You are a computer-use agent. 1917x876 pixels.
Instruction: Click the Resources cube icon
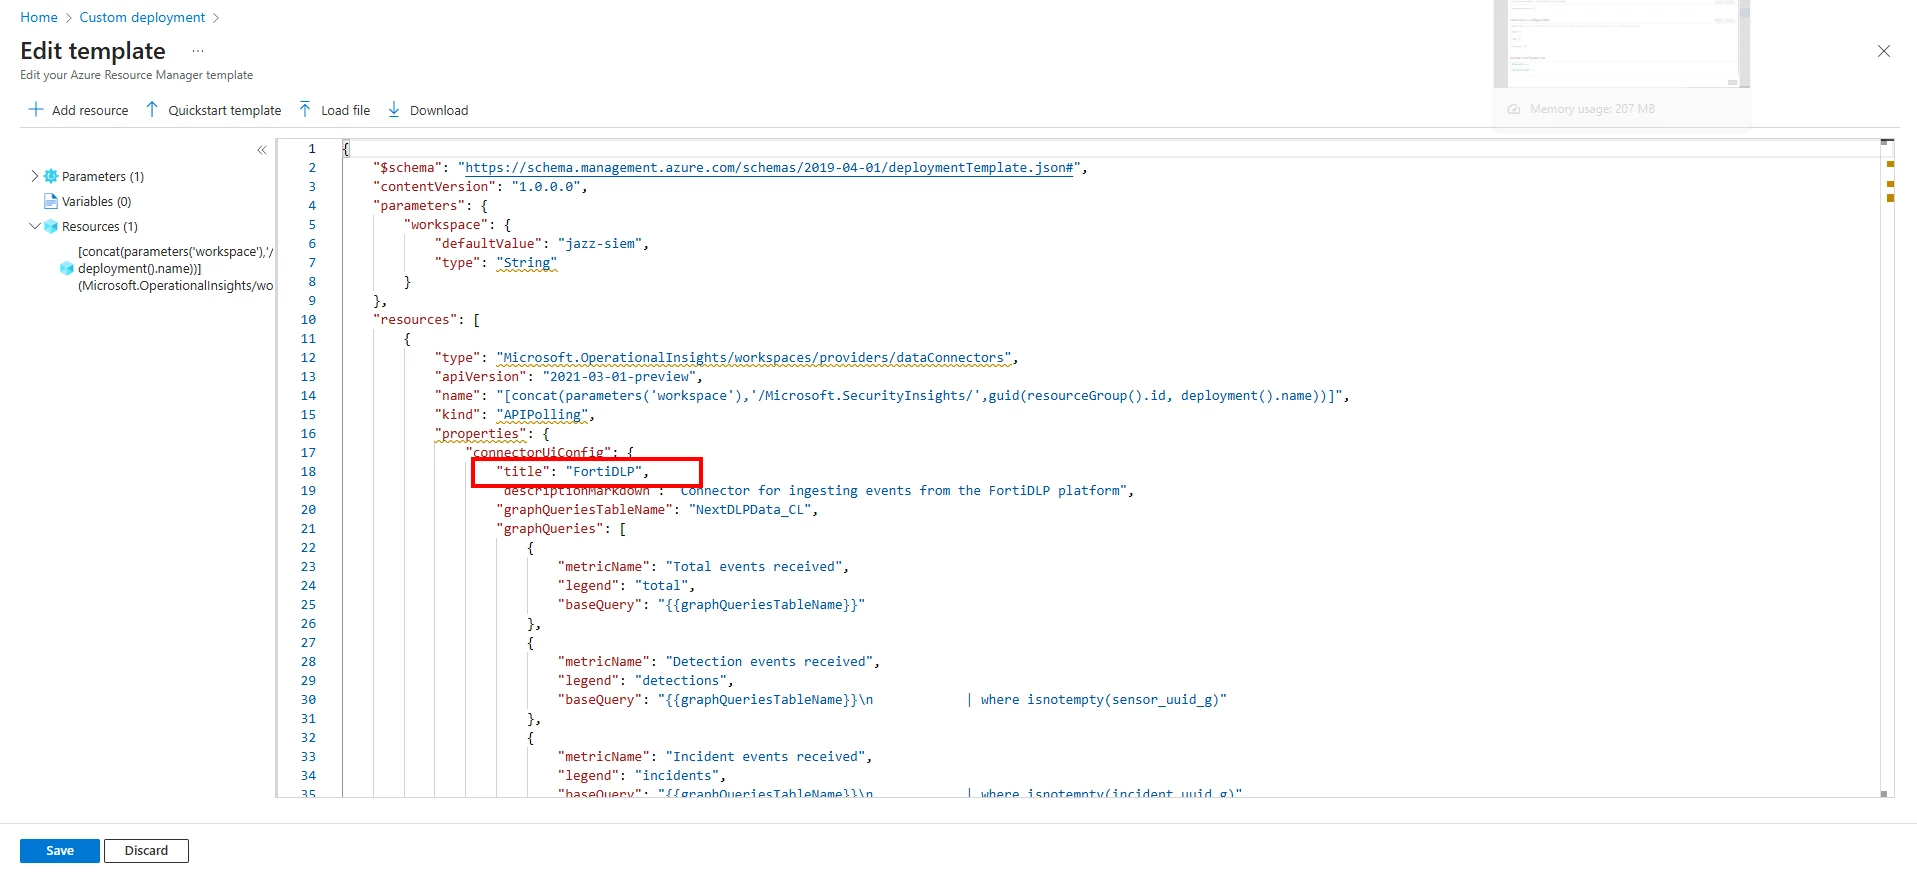click(51, 226)
